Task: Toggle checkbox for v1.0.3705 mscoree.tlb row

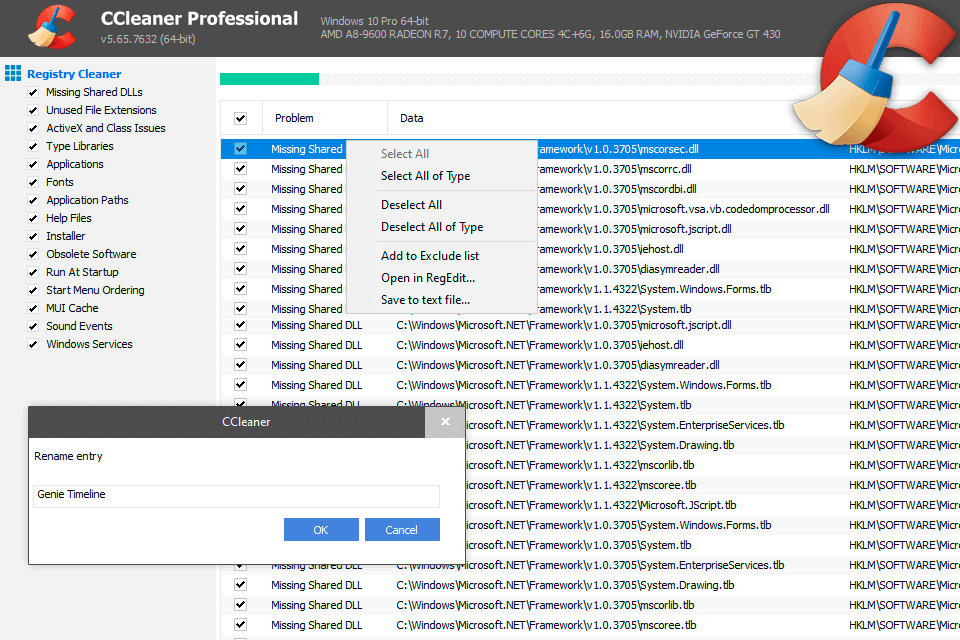Action: pyautogui.click(x=241, y=625)
